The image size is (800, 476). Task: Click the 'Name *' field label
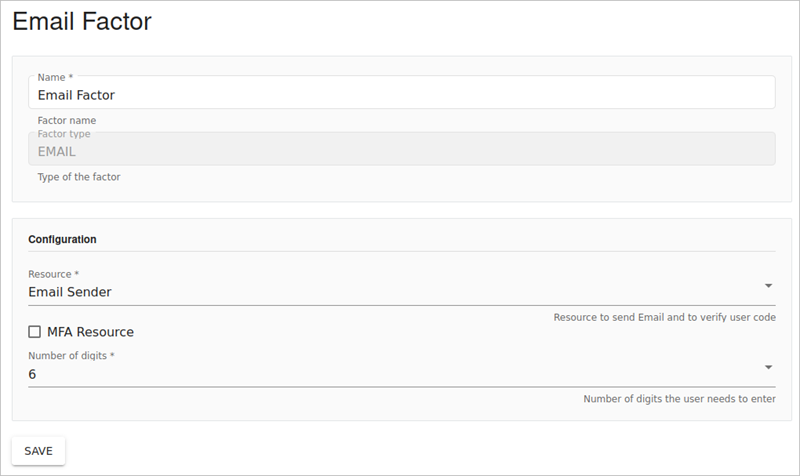point(55,77)
